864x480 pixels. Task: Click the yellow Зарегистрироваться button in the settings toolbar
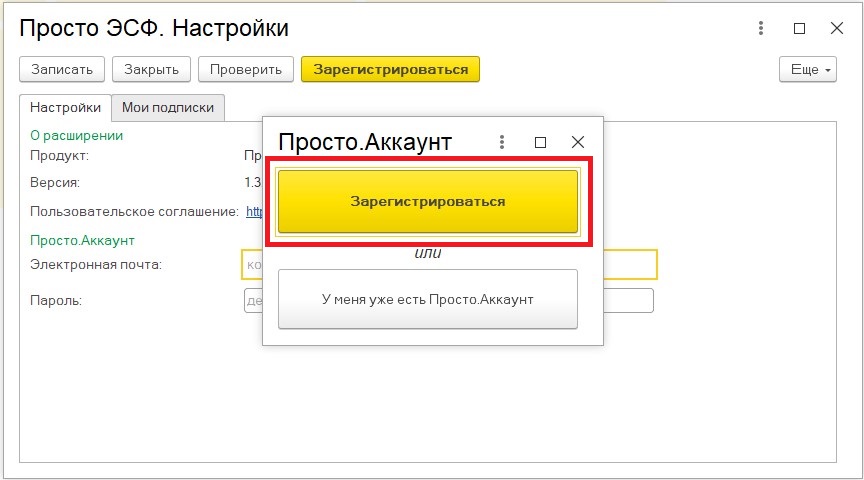[x=390, y=69]
